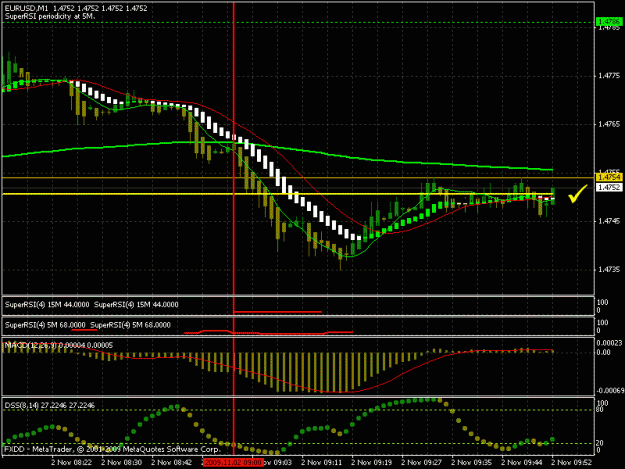This screenshot has height=469, width=625.
Task: Click the '2 Nov 09:35' time label
Action: click(472, 462)
